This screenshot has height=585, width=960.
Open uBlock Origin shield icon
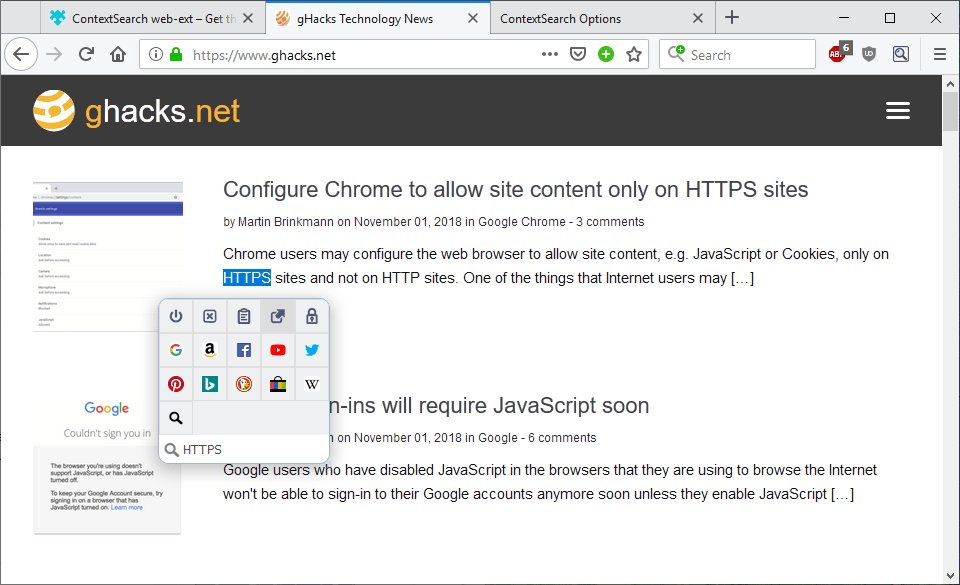tap(869, 54)
